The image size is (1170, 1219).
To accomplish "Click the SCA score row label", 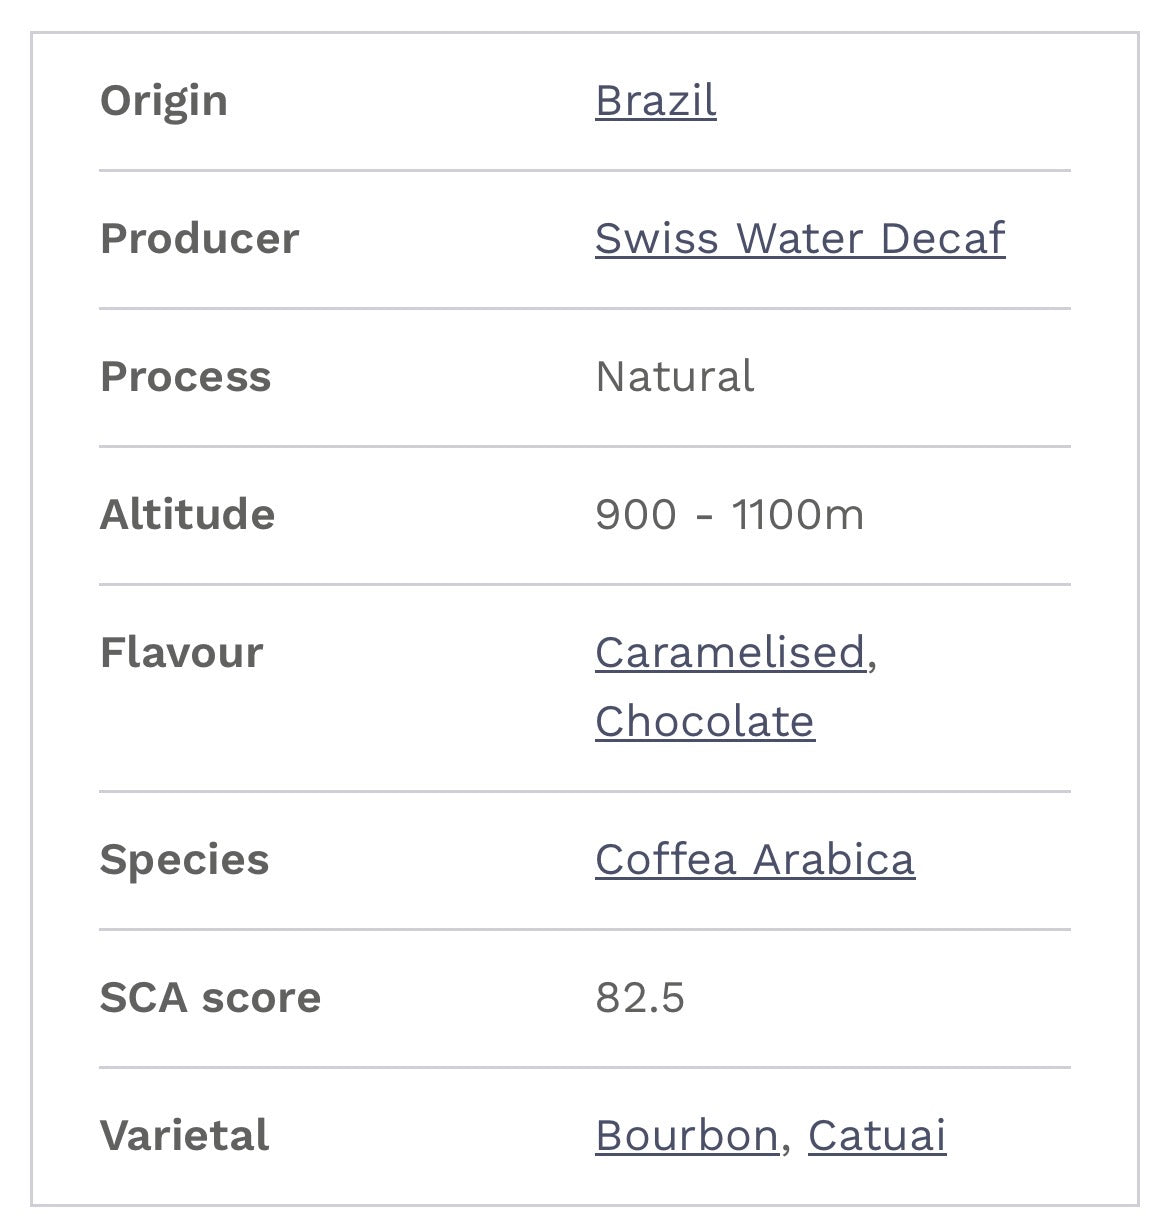I will 210,998.
